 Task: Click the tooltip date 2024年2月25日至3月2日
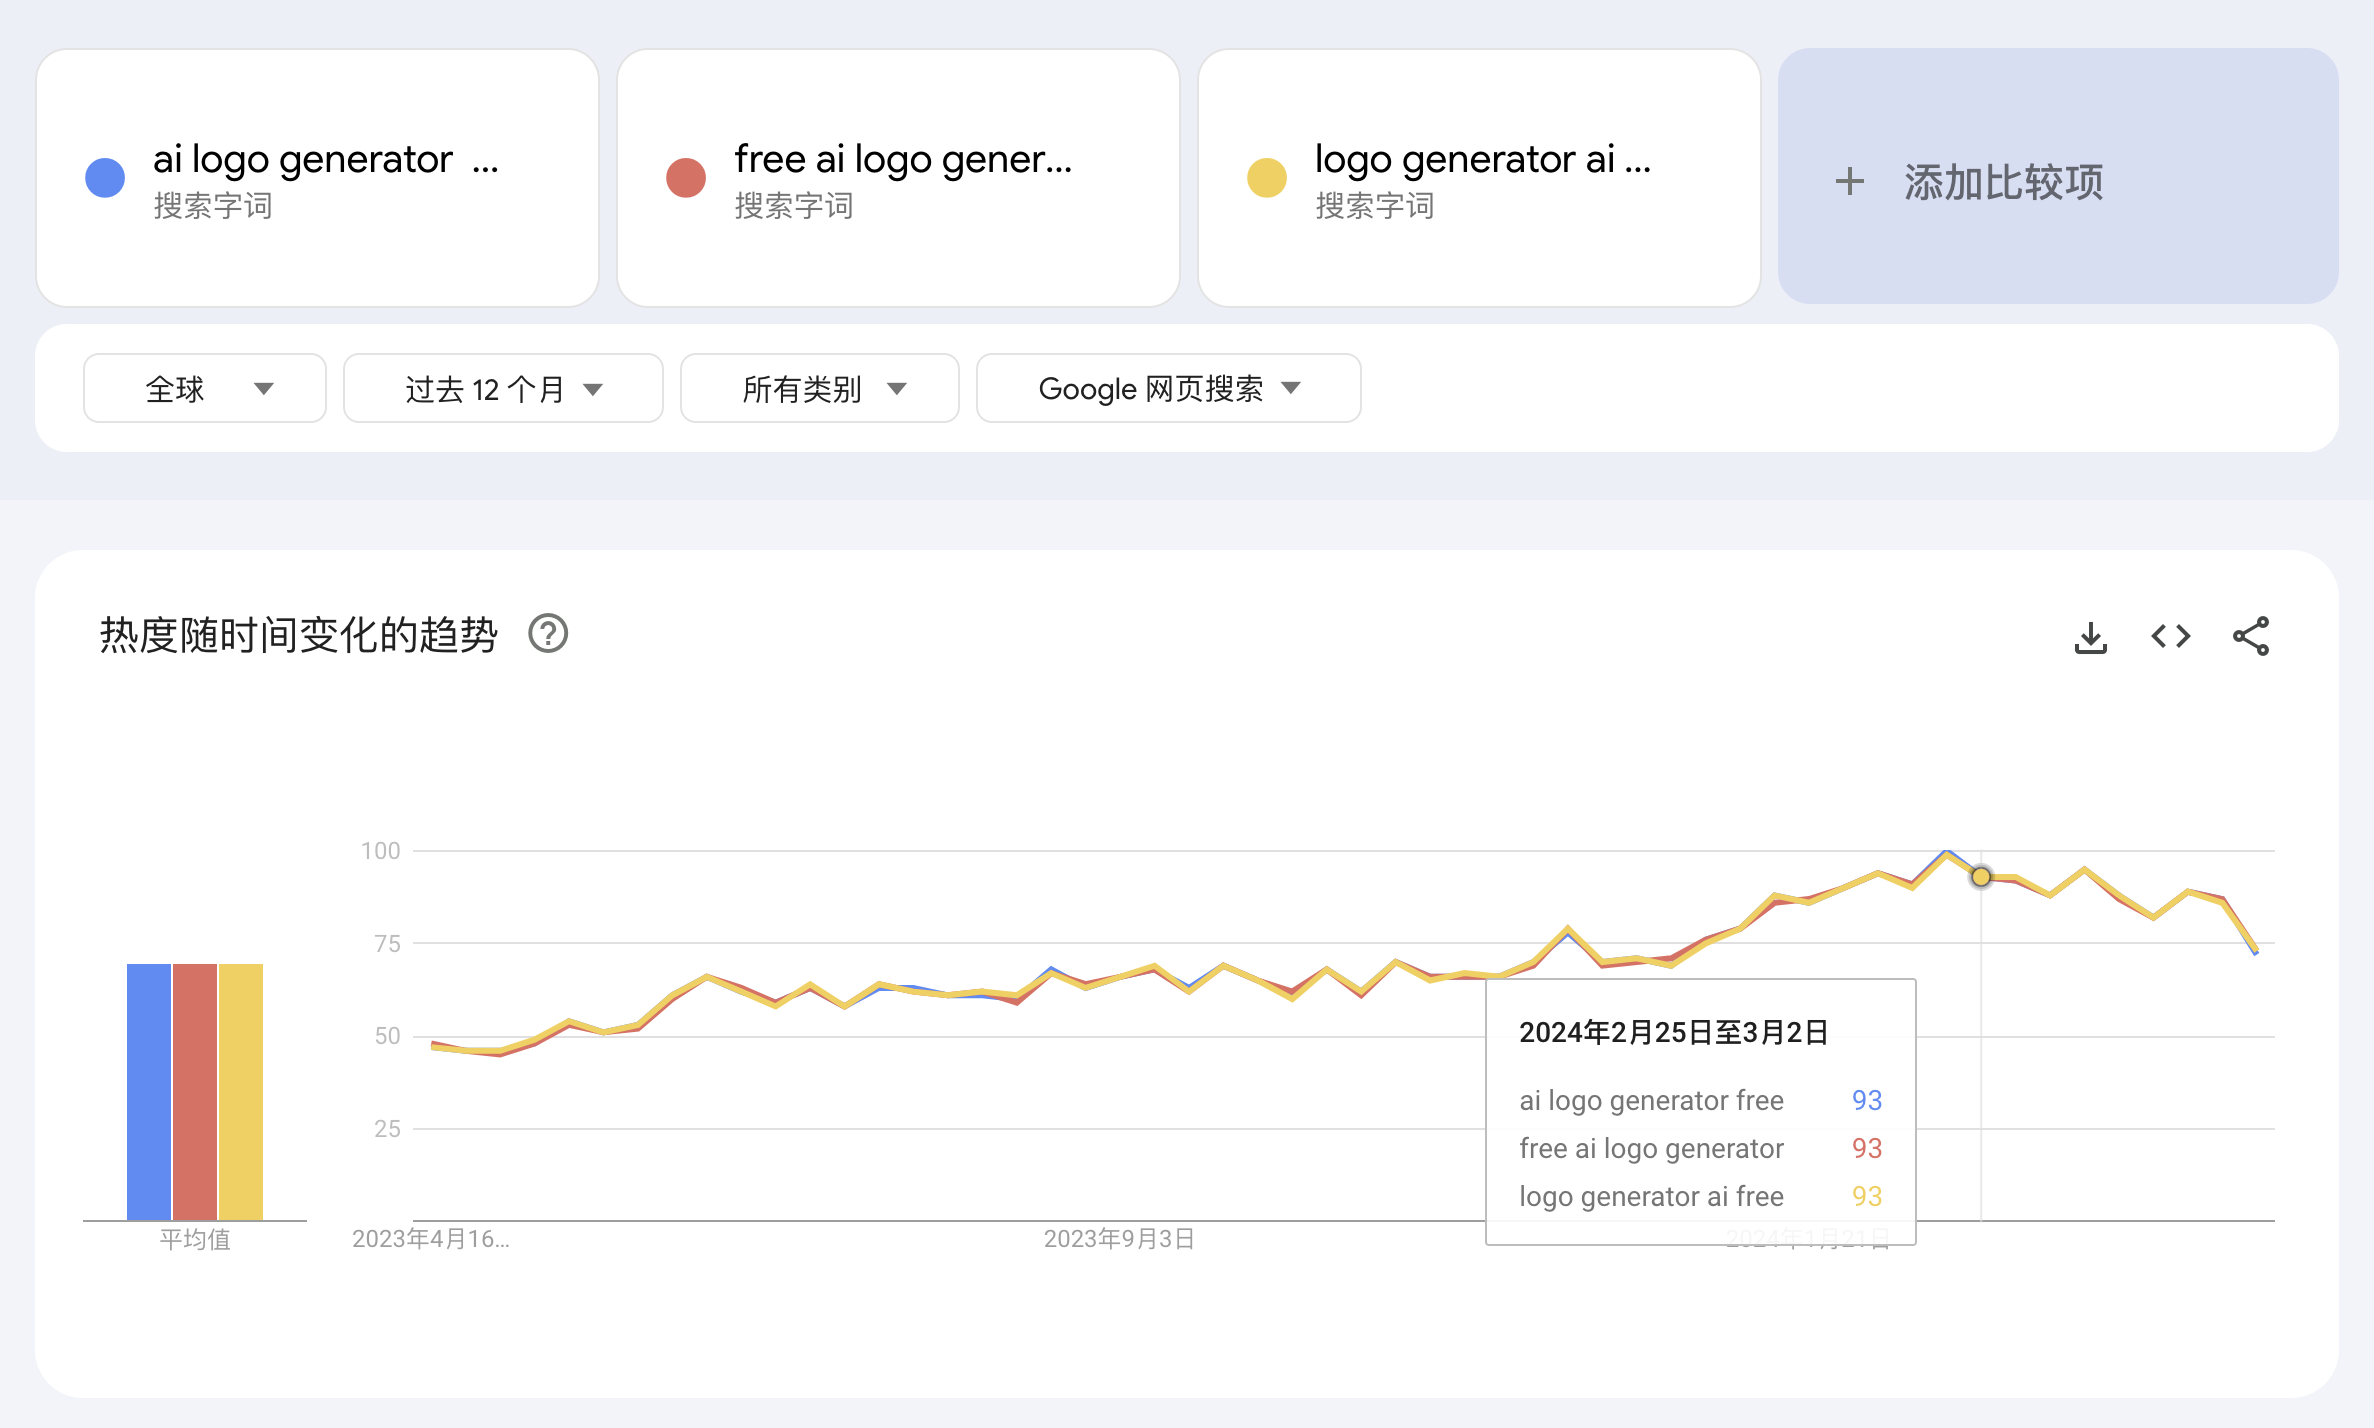pyautogui.click(x=1674, y=1032)
